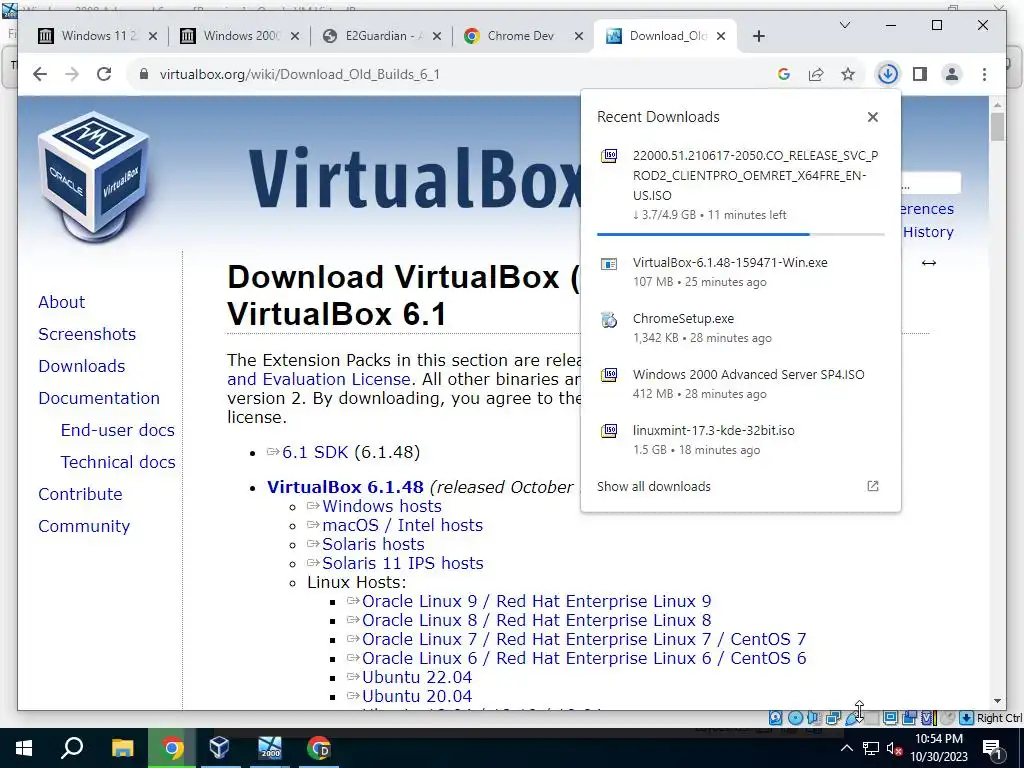Click the 6.1 SDK download link
Viewport: 1024px width, 768px height.
(315, 453)
